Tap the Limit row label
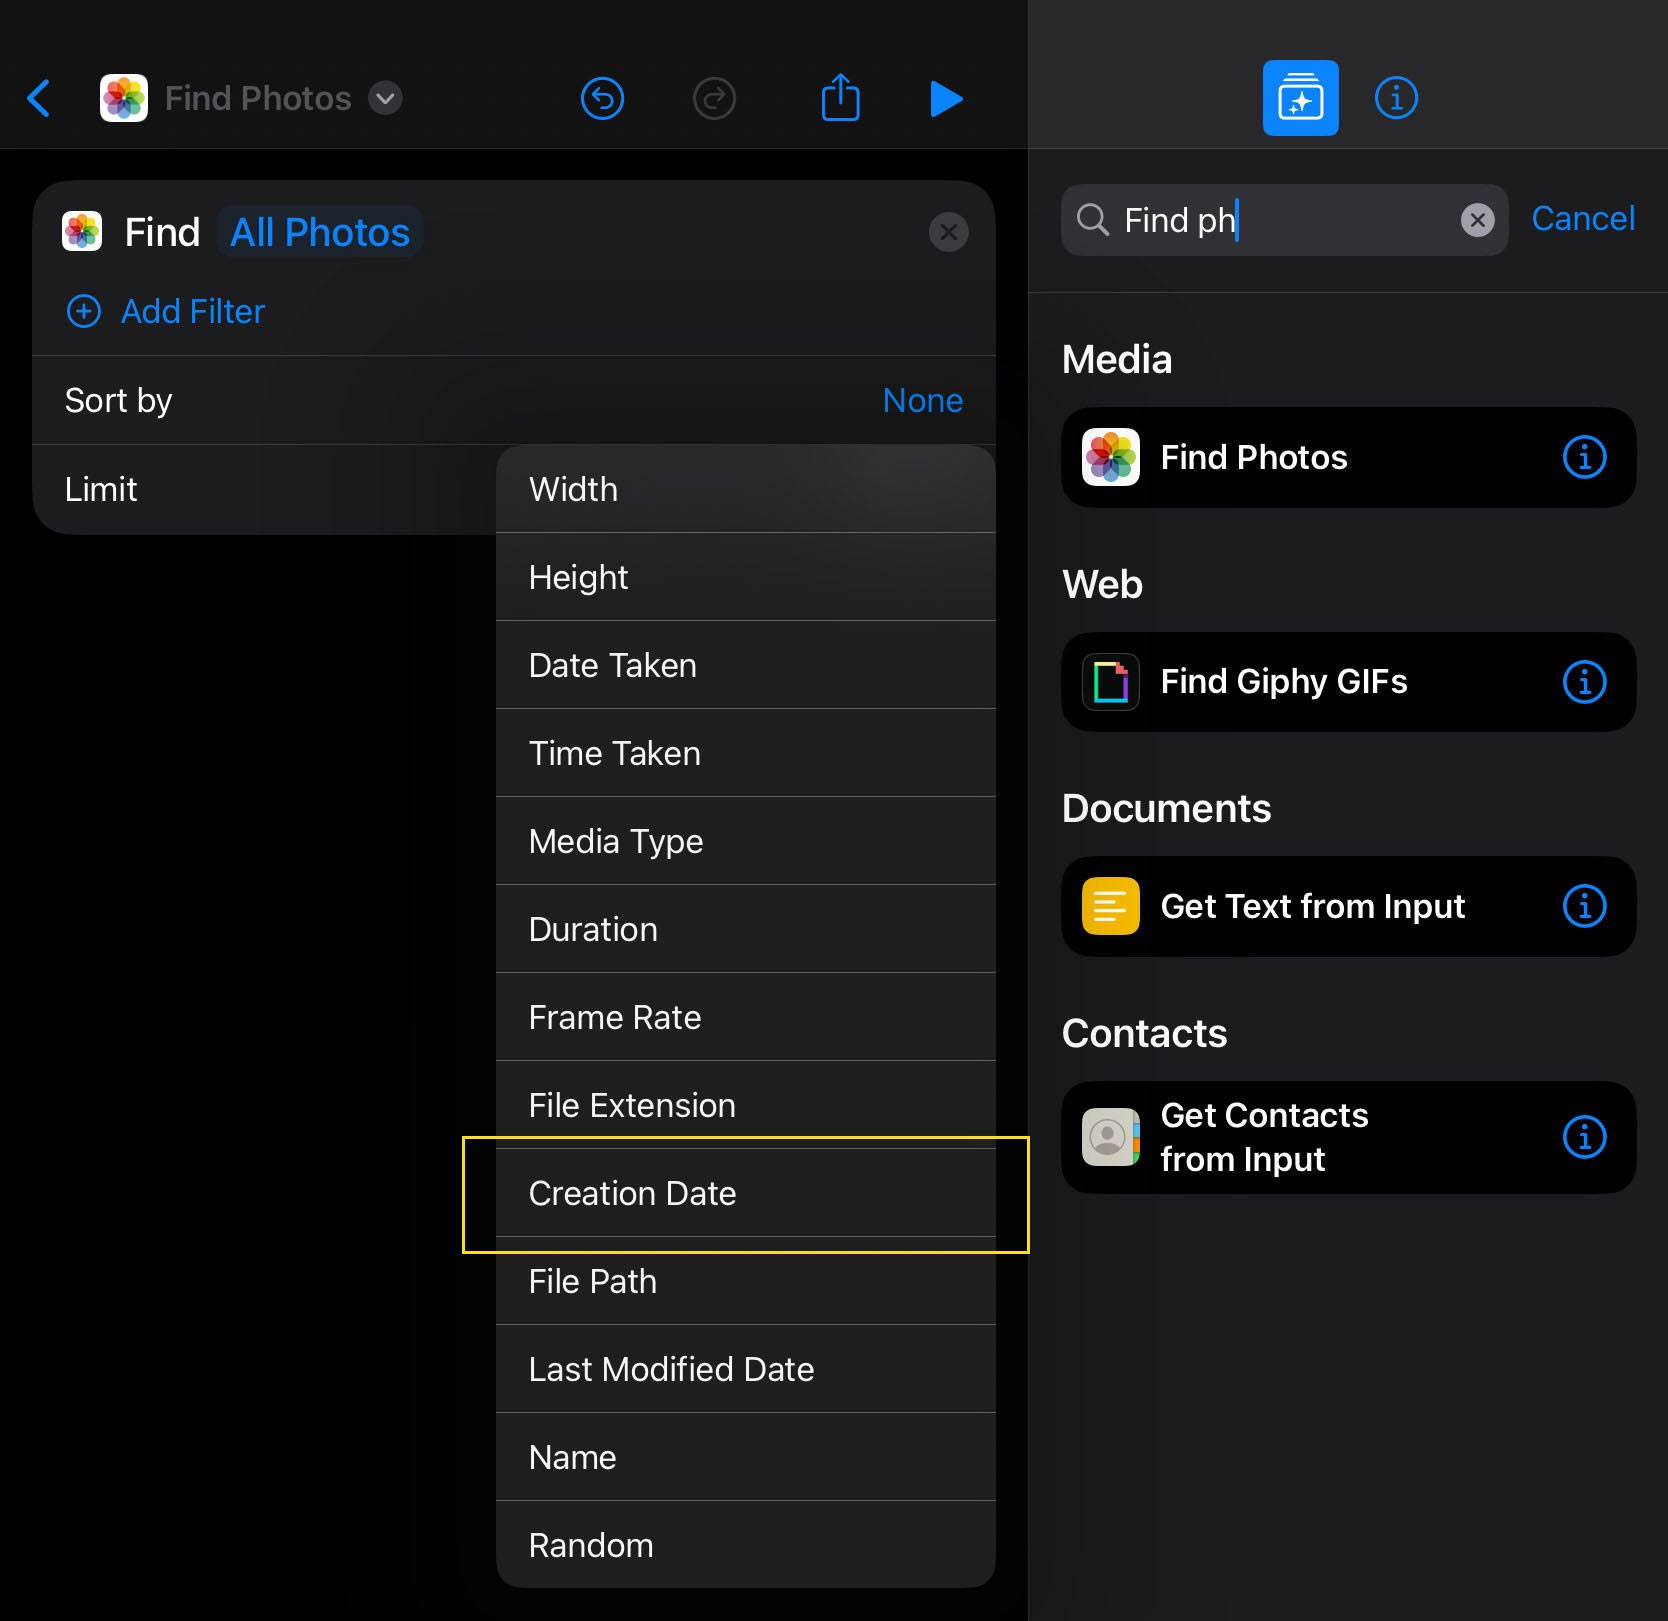1668x1621 pixels. (101, 489)
